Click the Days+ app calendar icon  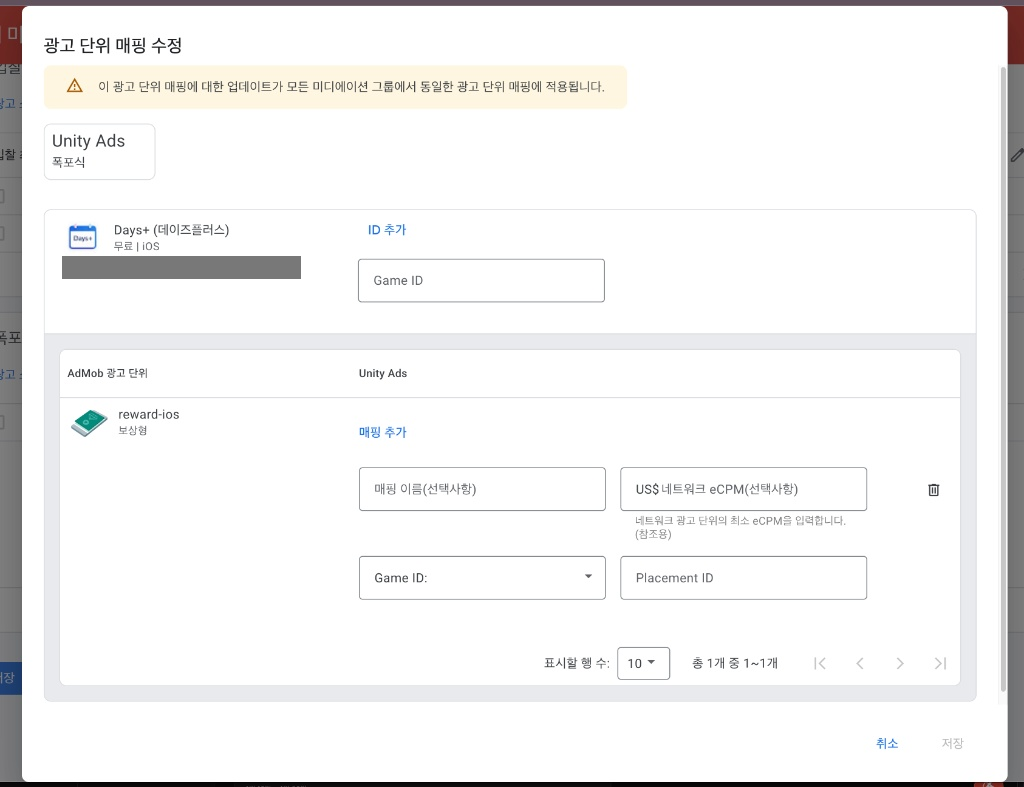click(x=82, y=237)
